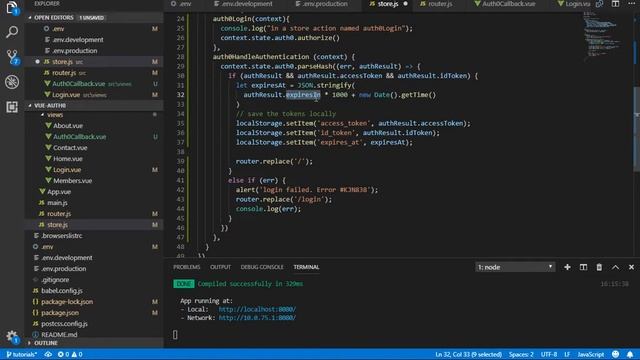640x360 pixels.
Task: Open the Manage gear icon
Action: tap(12, 336)
